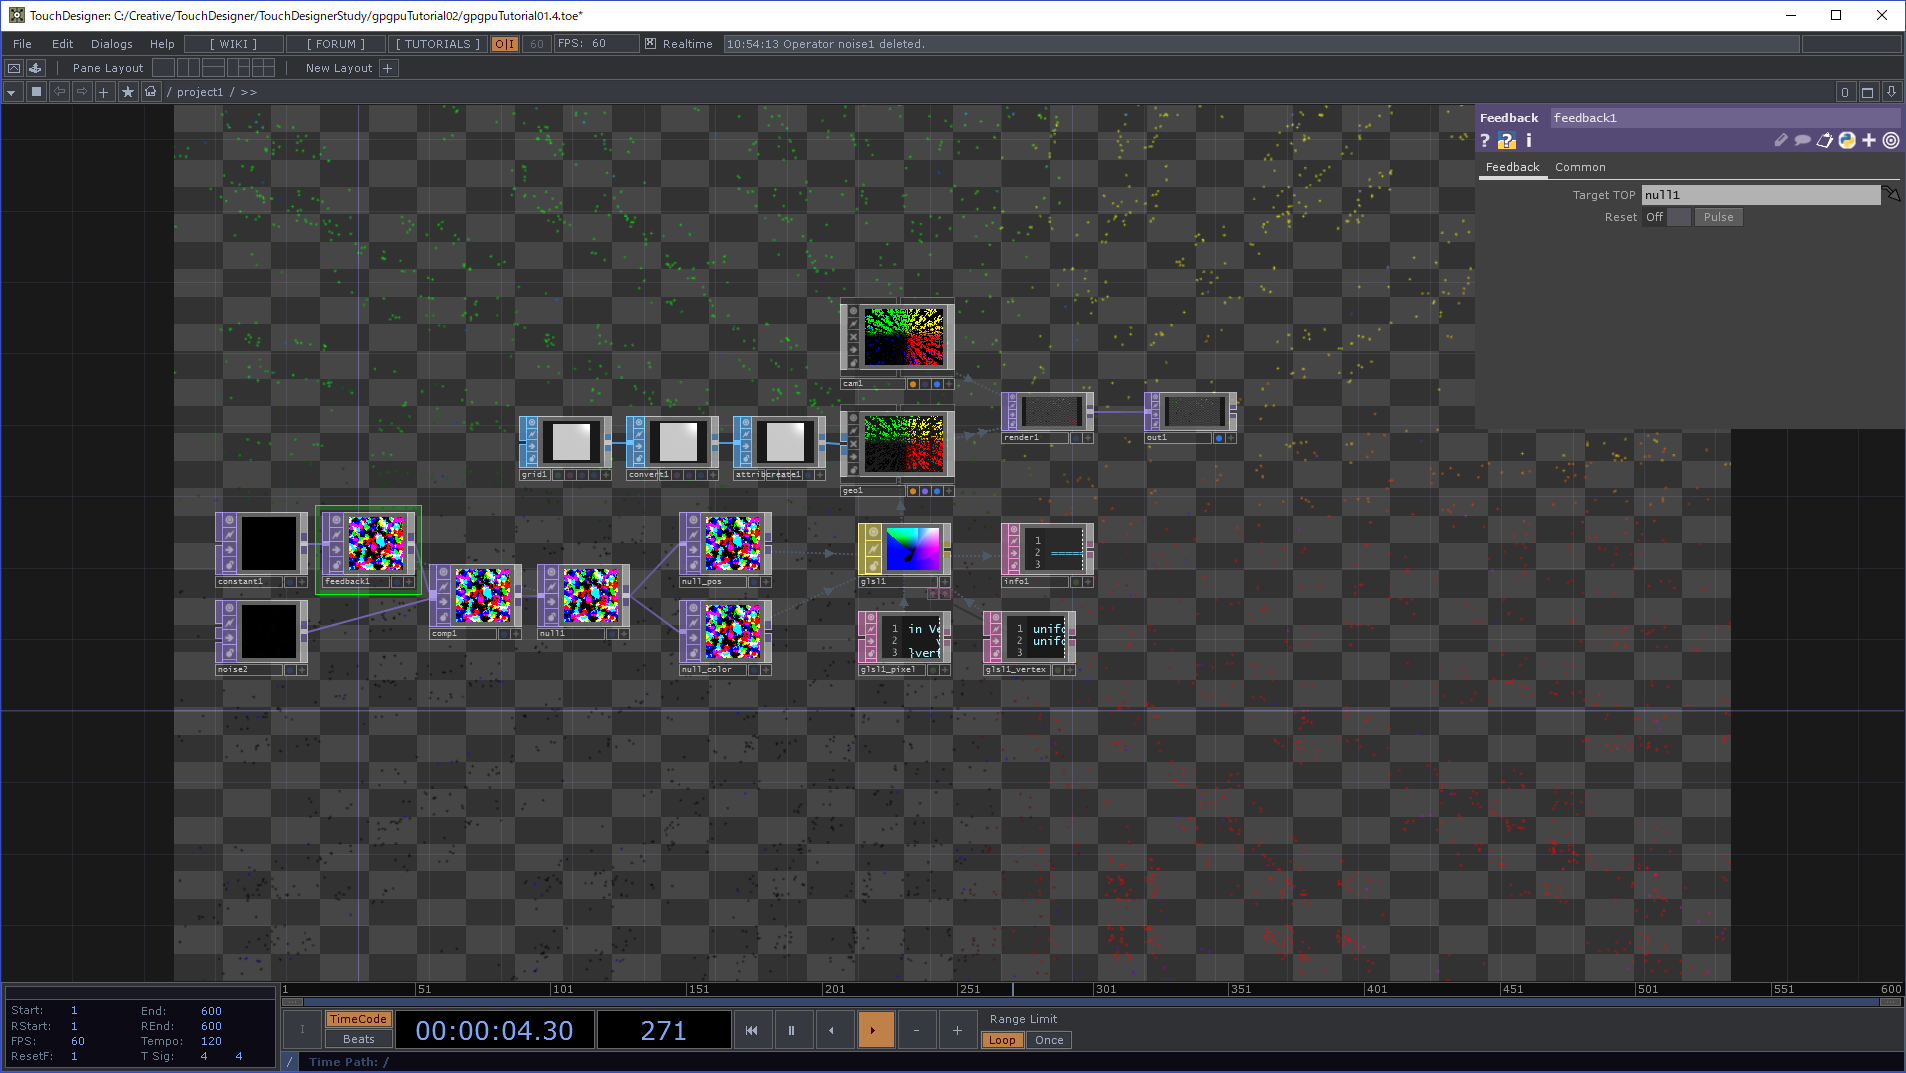Step back one frame with minus button
The height and width of the screenshot is (1073, 1906).
[916, 1030]
